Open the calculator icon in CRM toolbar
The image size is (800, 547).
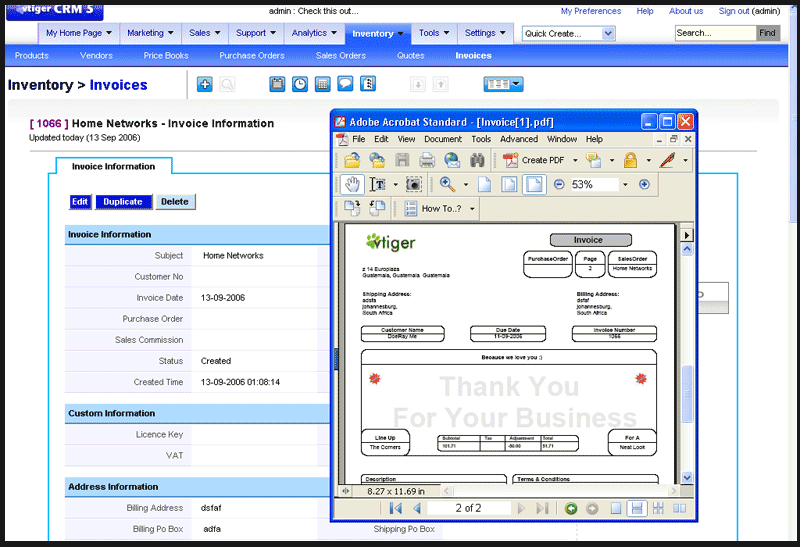click(x=322, y=84)
